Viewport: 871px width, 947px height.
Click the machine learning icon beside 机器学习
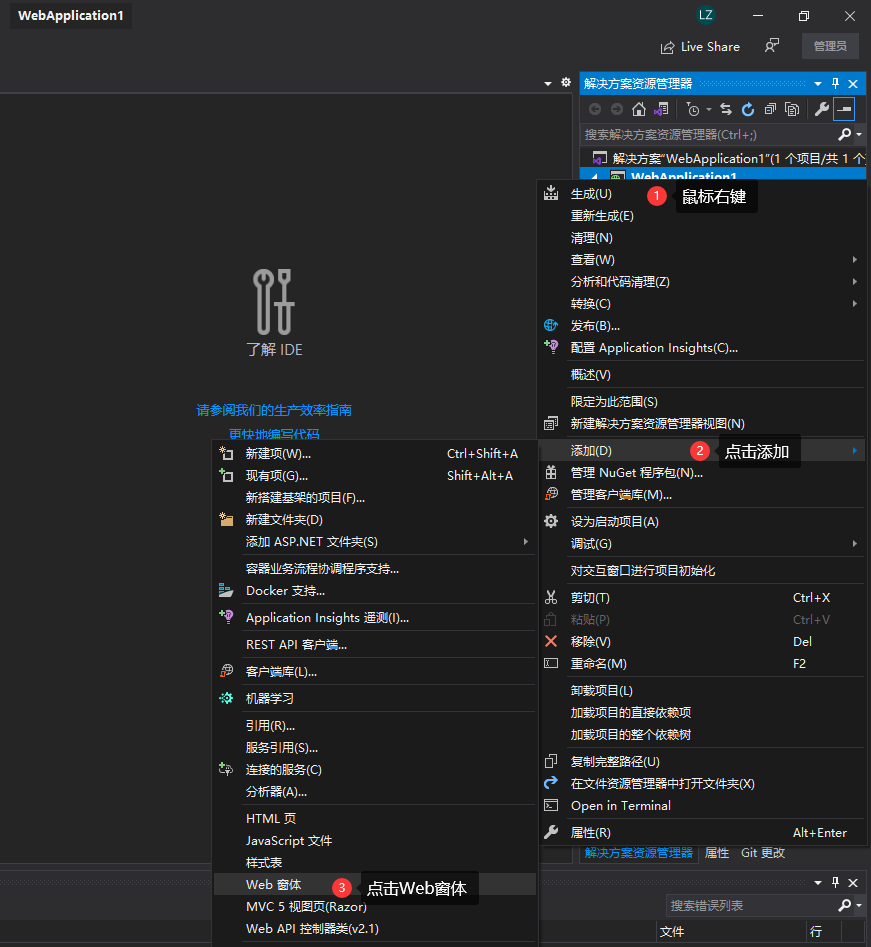226,698
